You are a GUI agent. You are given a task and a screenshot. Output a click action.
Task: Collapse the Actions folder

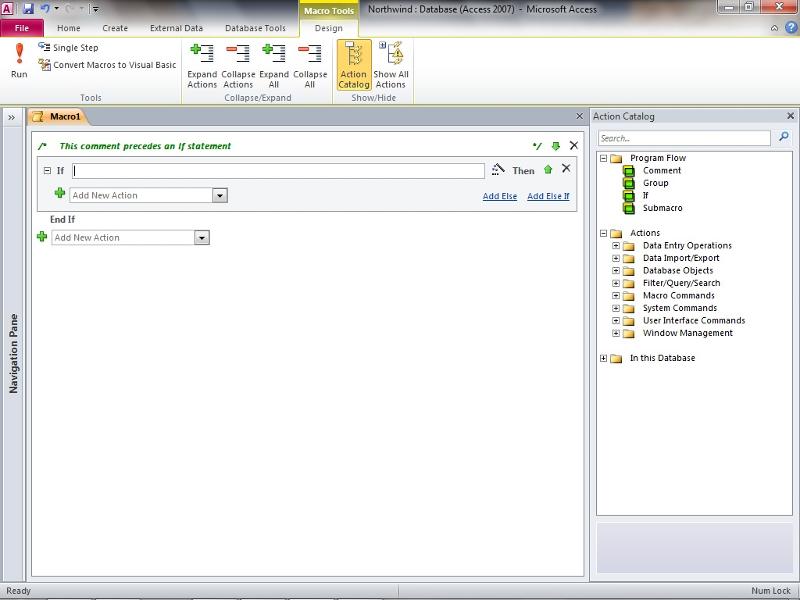coord(604,233)
